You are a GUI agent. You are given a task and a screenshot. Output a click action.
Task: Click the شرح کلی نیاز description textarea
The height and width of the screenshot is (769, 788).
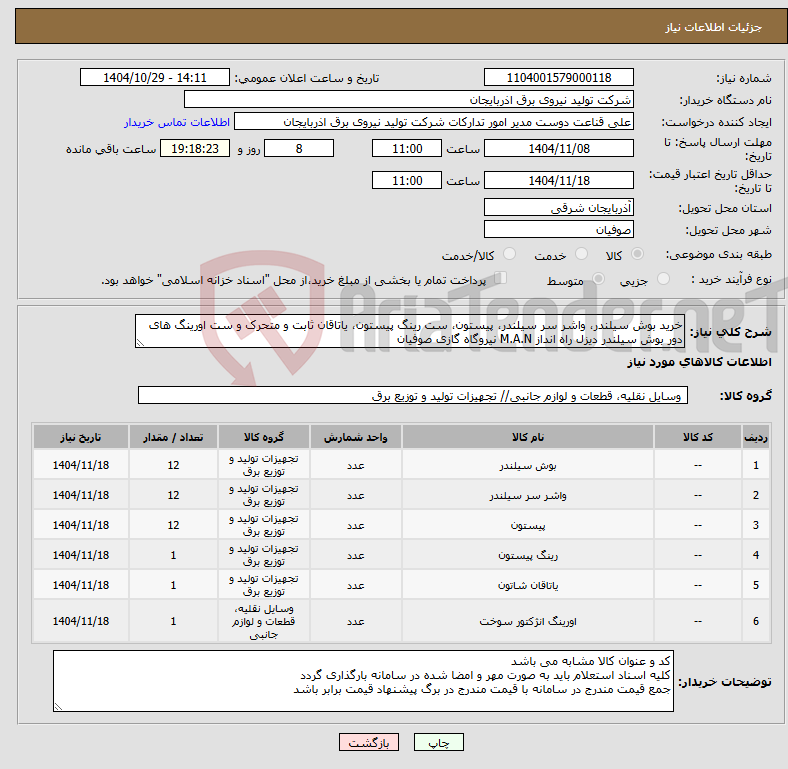click(410, 331)
